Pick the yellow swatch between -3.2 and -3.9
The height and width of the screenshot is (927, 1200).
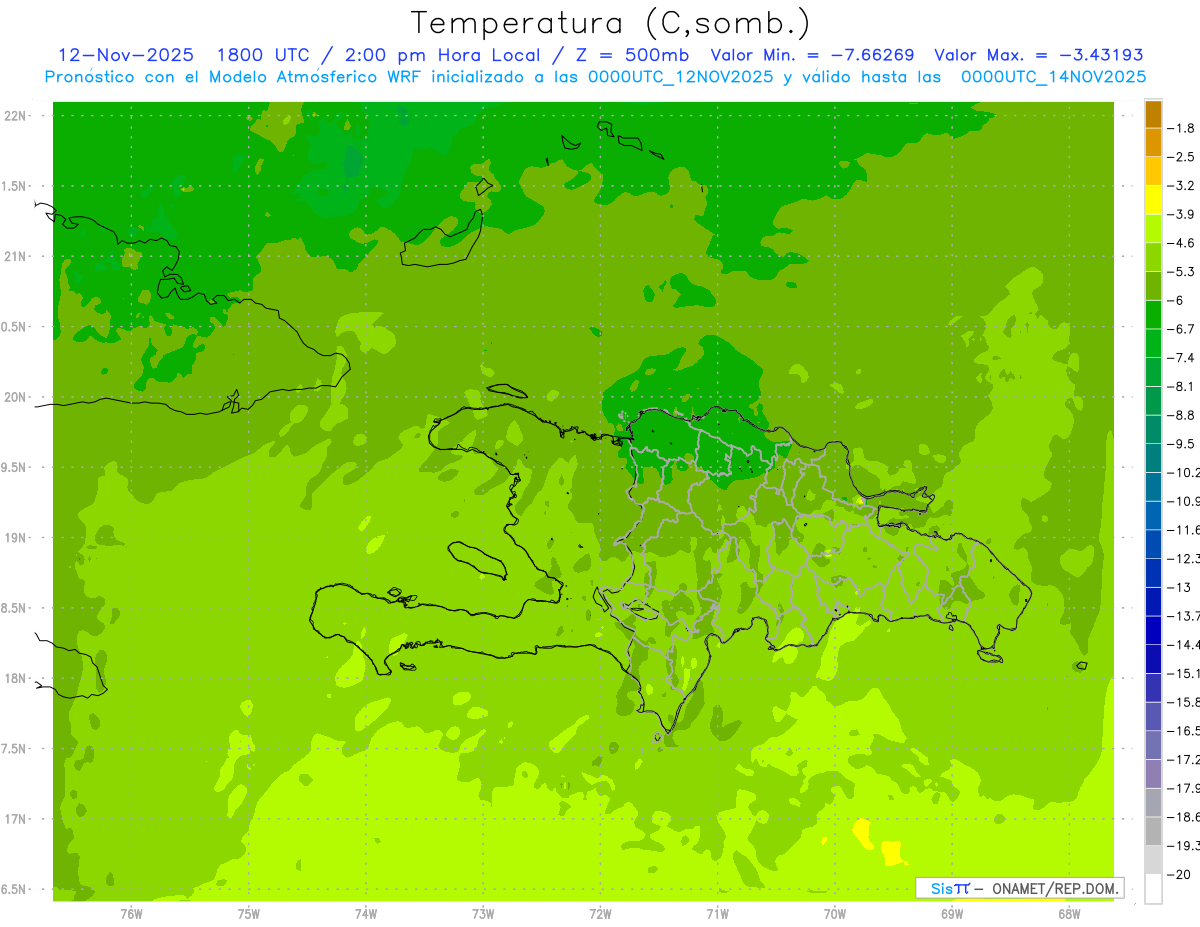[1153, 199]
